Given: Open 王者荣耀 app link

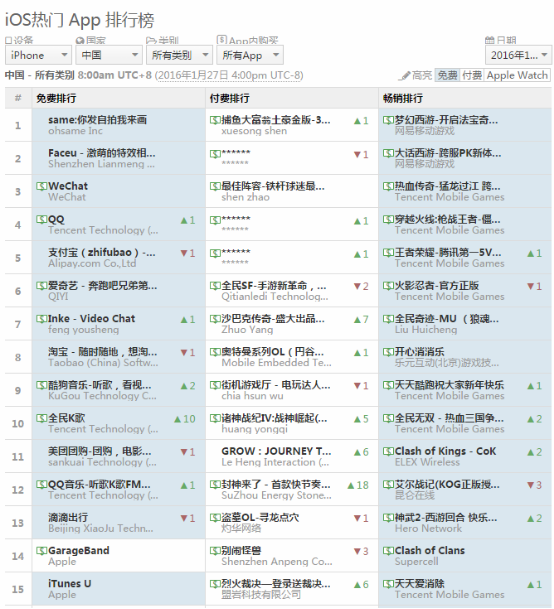Looking at the screenshot, I should [448, 252].
